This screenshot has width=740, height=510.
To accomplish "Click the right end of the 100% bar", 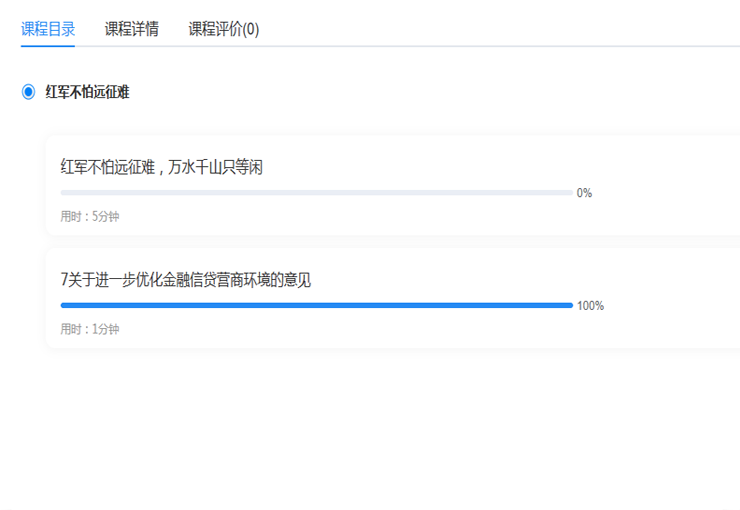I will pyautogui.click(x=570, y=305).
